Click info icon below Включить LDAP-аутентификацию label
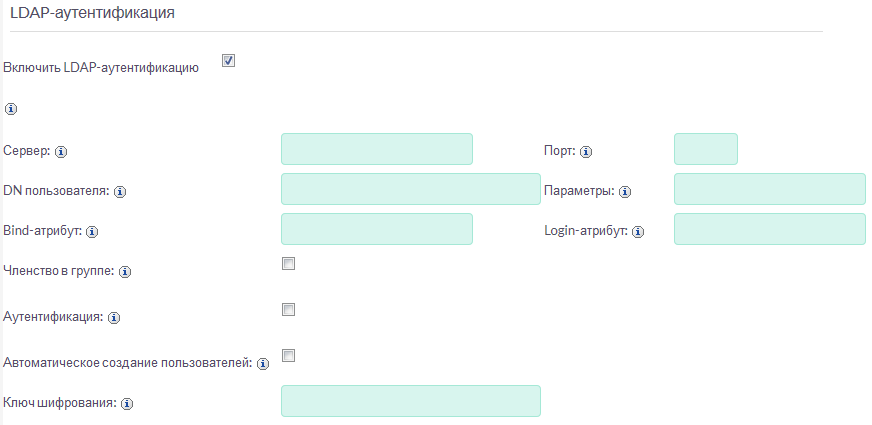The image size is (872, 425). point(11,108)
